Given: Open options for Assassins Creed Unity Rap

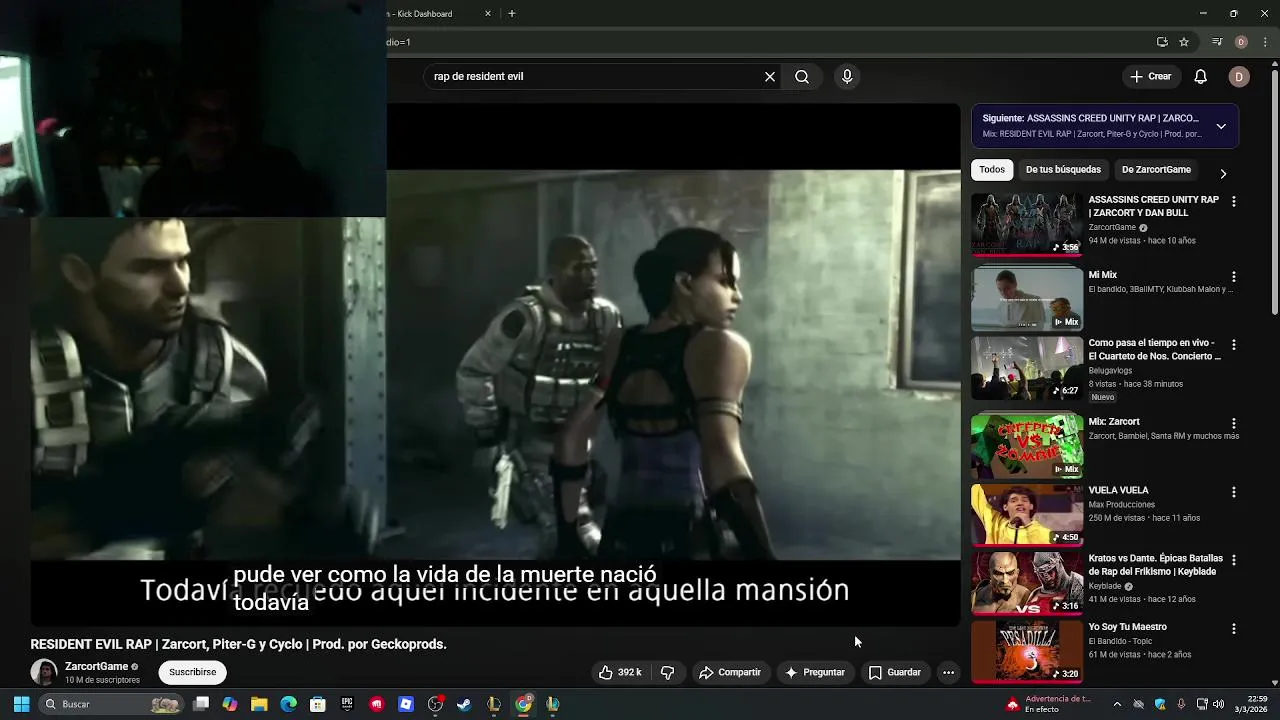Looking at the screenshot, I should 1234,202.
